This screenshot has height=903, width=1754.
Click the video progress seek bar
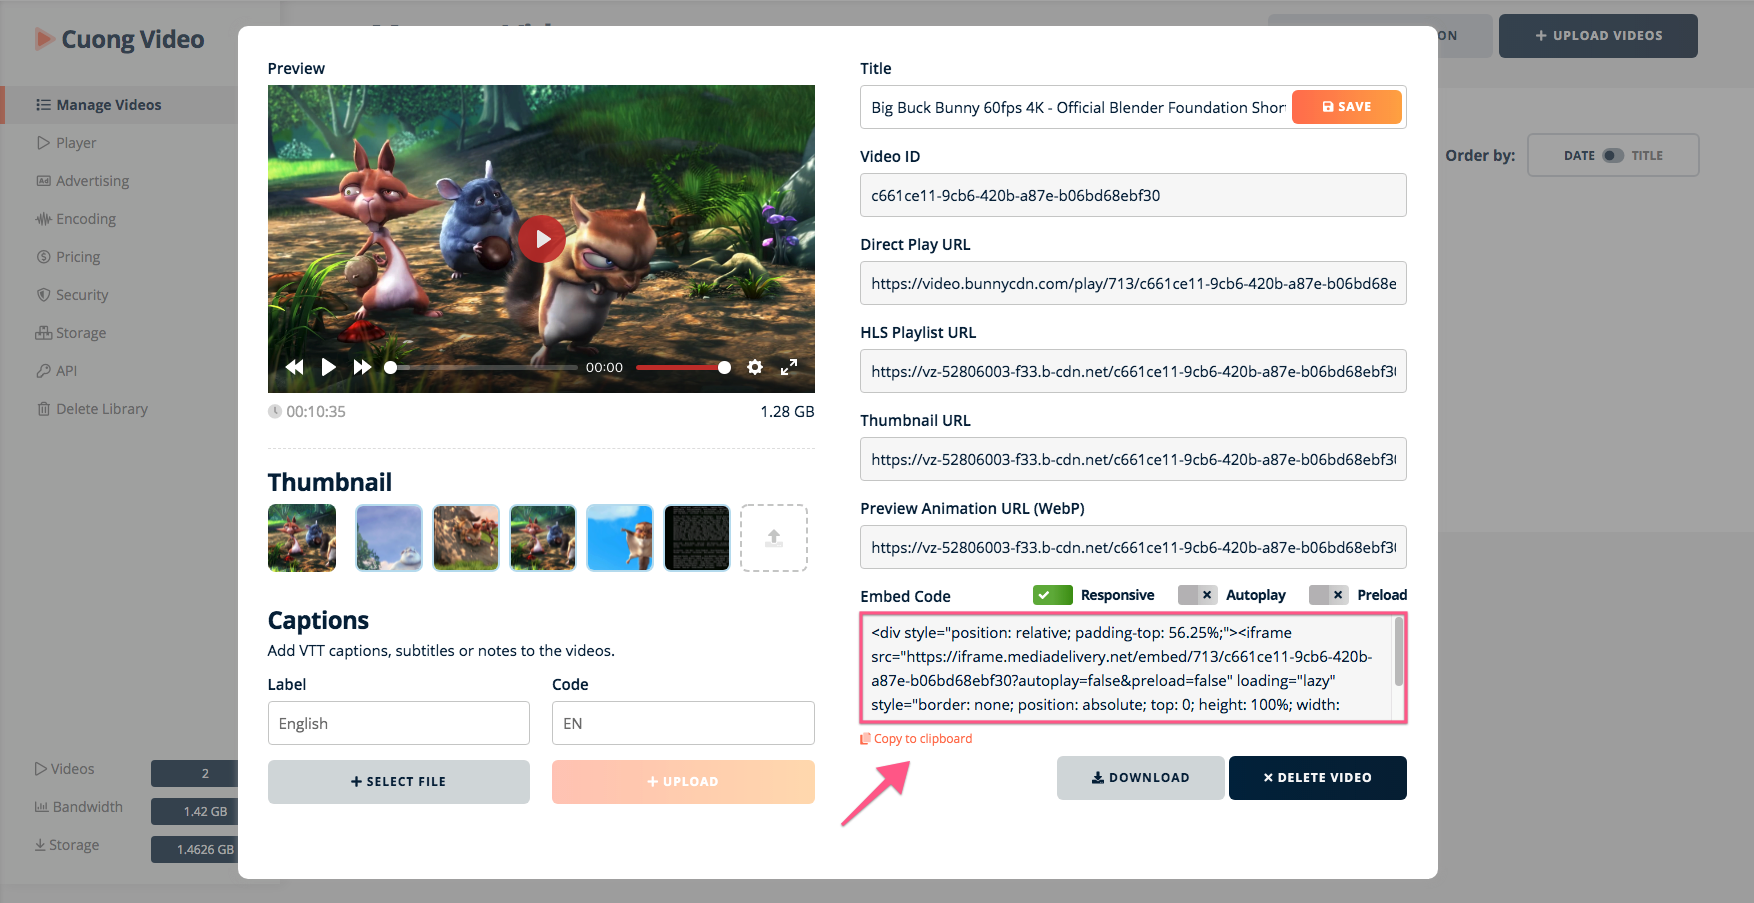[482, 367]
